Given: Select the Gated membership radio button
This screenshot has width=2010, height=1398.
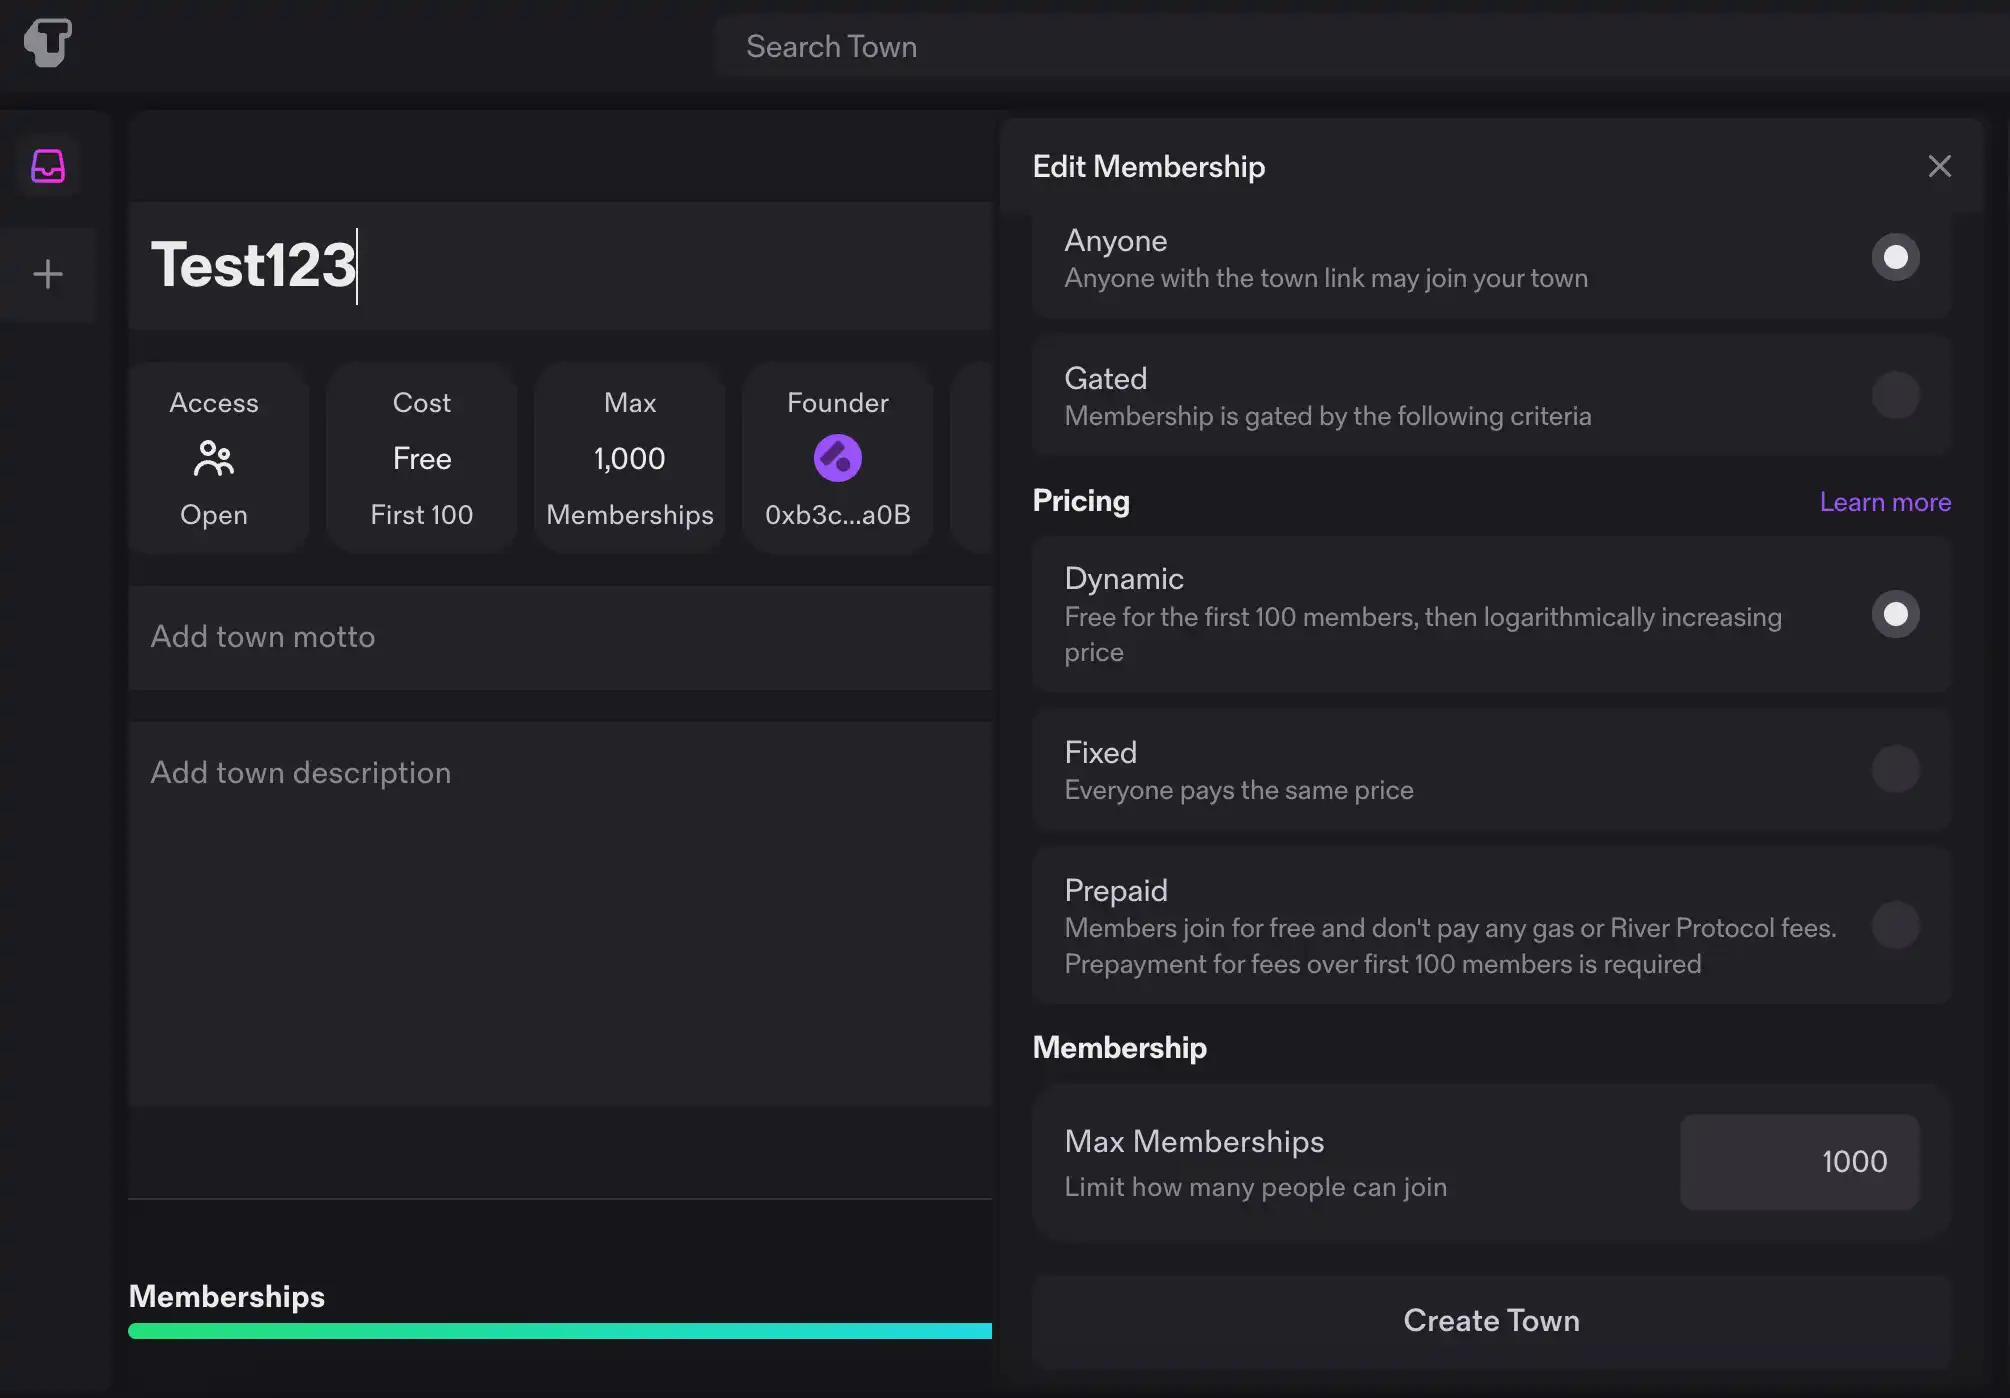Looking at the screenshot, I should pos(1895,396).
